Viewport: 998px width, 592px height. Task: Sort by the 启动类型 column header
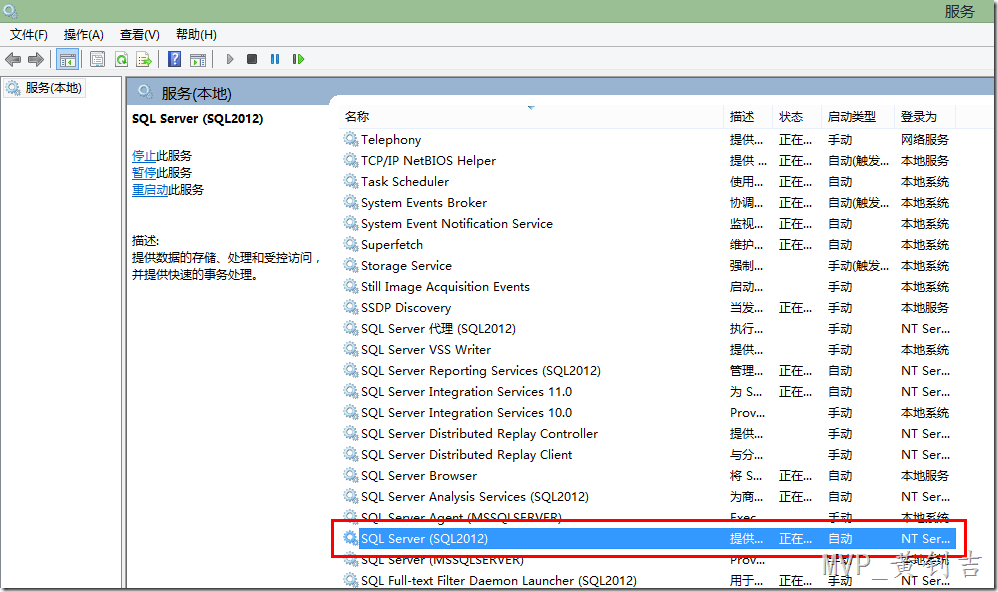(858, 116)
